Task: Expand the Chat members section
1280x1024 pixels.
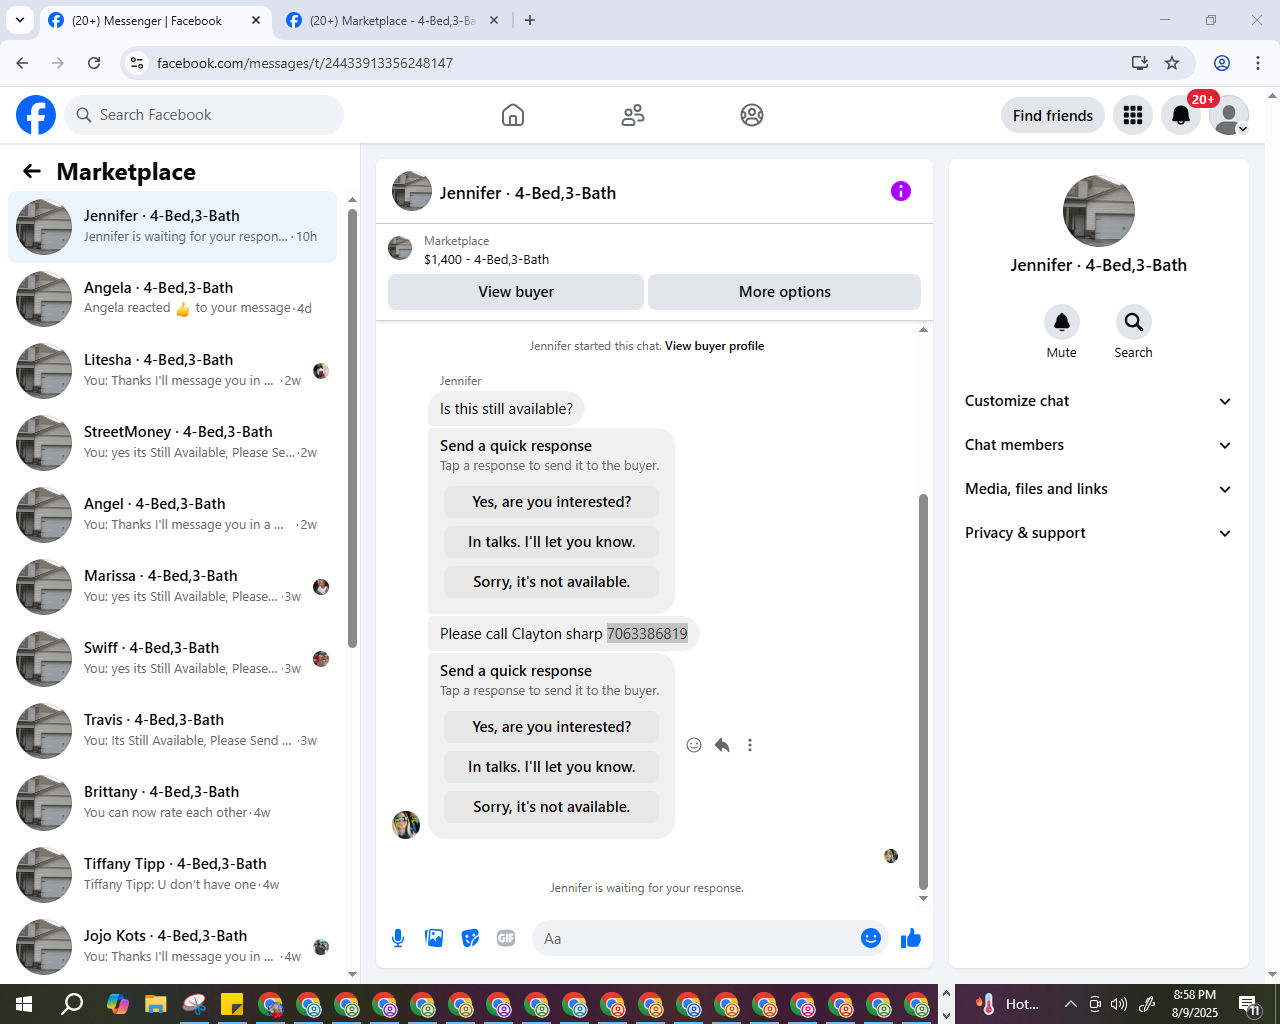Action: (x=1098, y=445)
